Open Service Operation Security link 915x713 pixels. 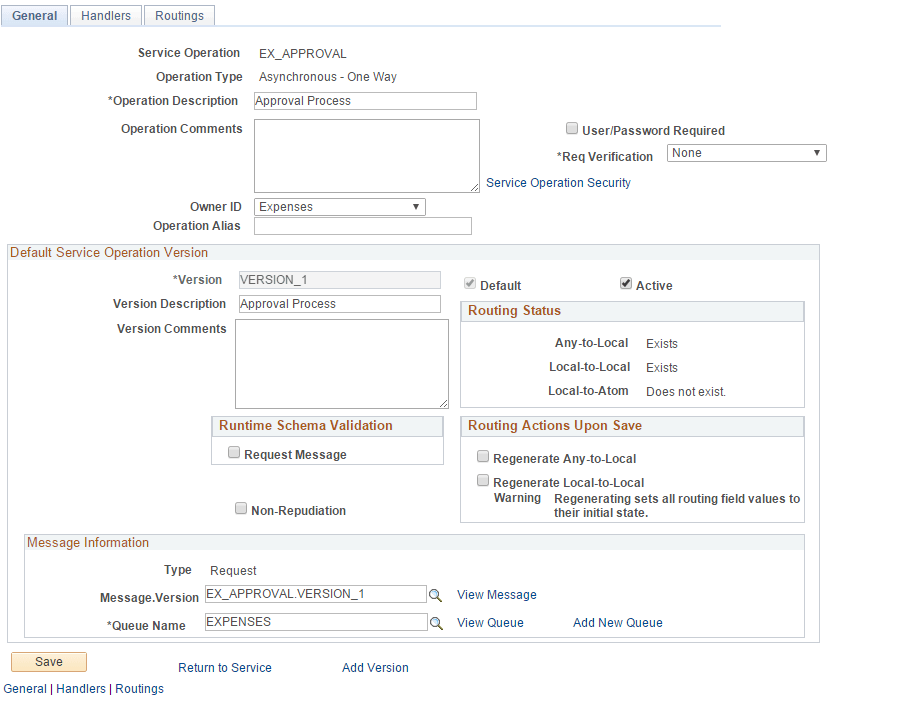pos(558,183)
